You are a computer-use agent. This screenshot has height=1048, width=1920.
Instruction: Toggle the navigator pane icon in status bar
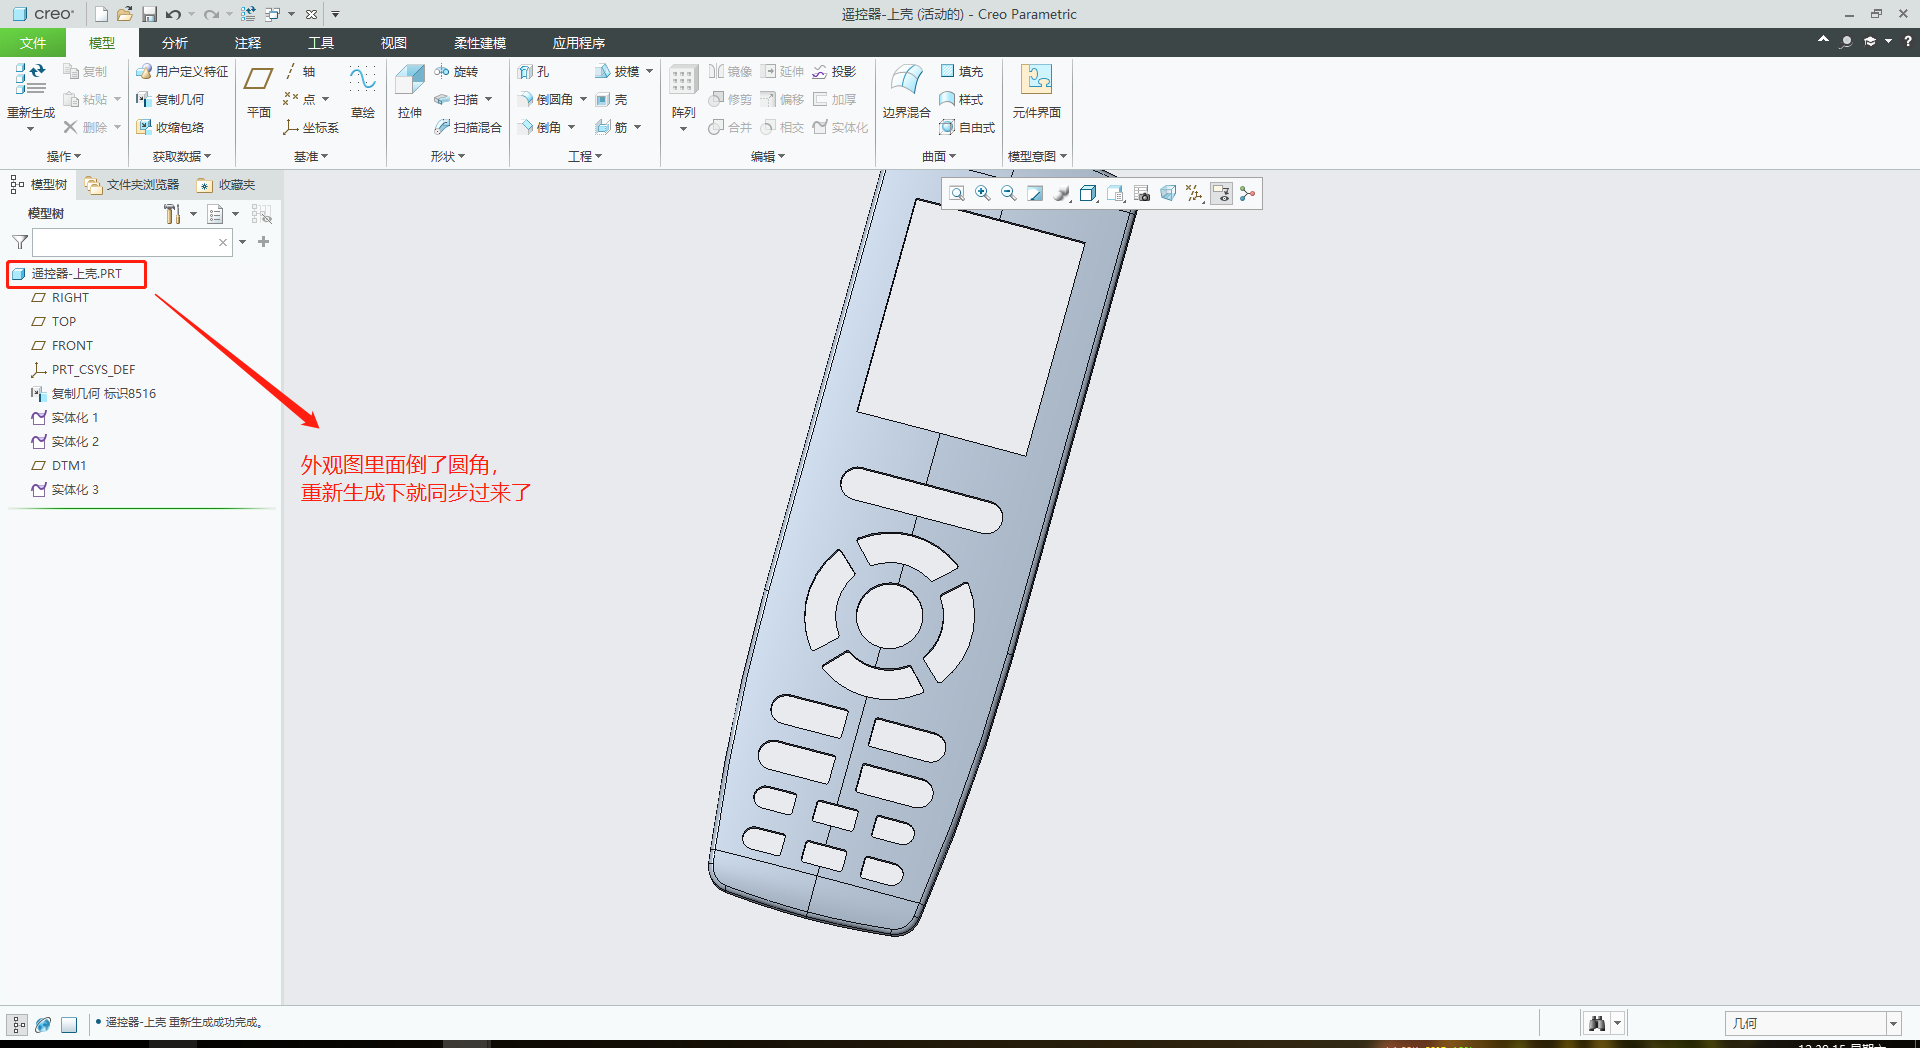[18, 1024]
